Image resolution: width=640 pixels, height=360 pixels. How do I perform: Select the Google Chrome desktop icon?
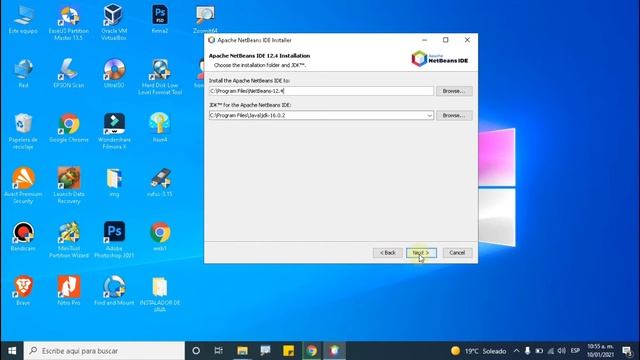point(69,128)
